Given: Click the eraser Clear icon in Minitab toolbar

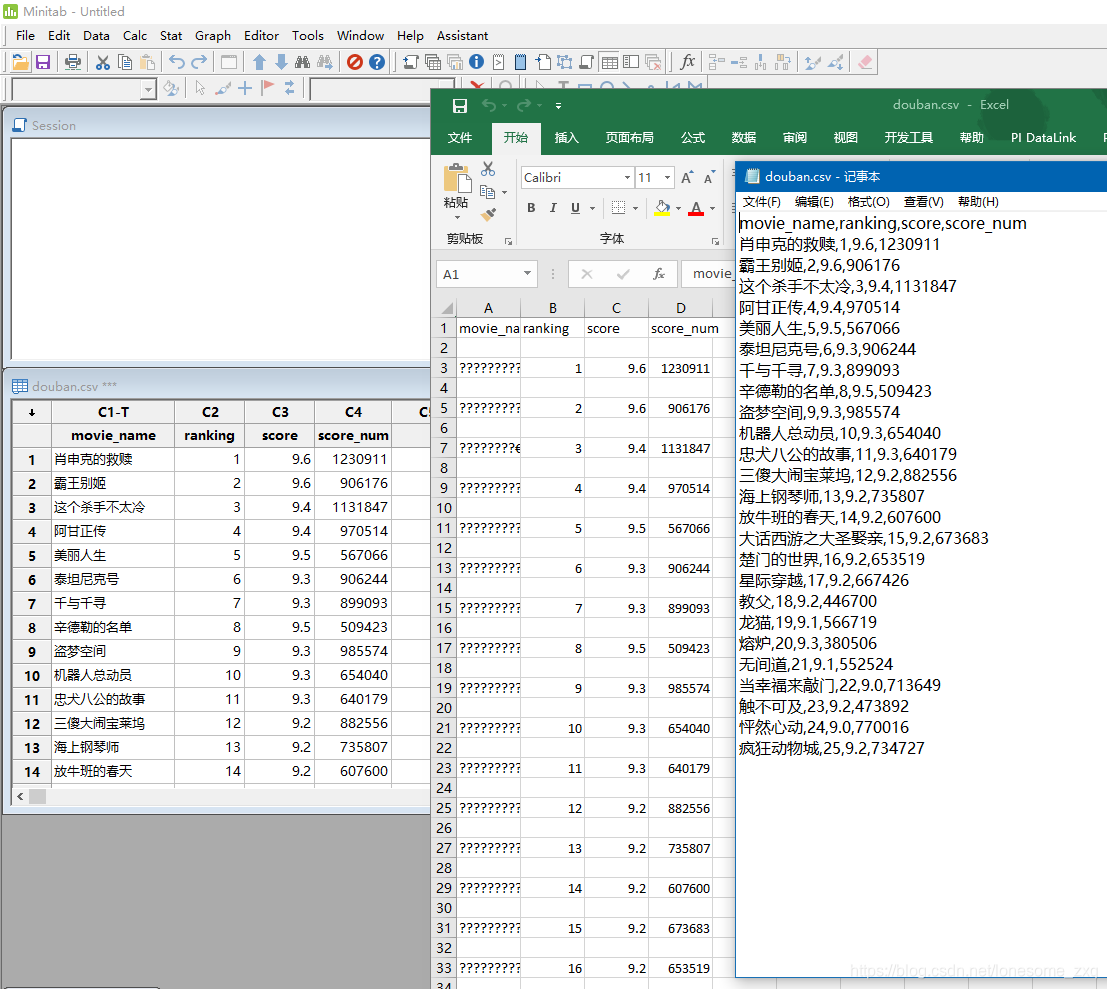Looking at the screenshot, I should (x=865, y=62).
